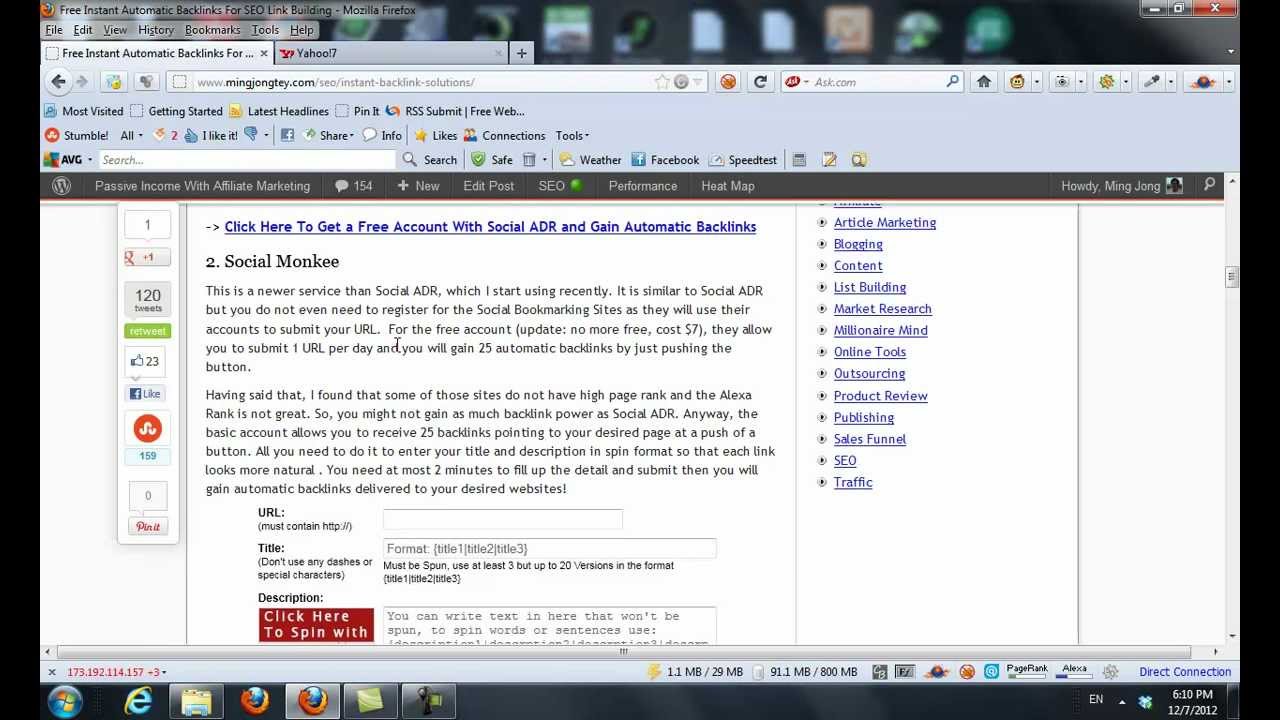
Task: Click 'Click Here To Spin with' red button
Action: (x=316, y=624)
